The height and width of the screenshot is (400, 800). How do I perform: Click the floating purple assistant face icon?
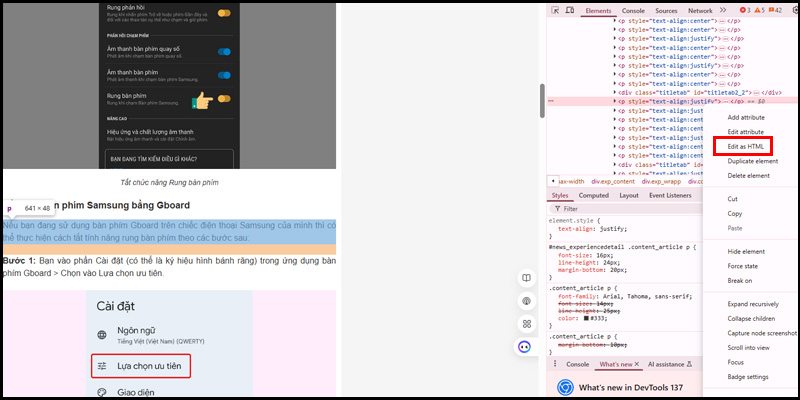pos(524,347)
